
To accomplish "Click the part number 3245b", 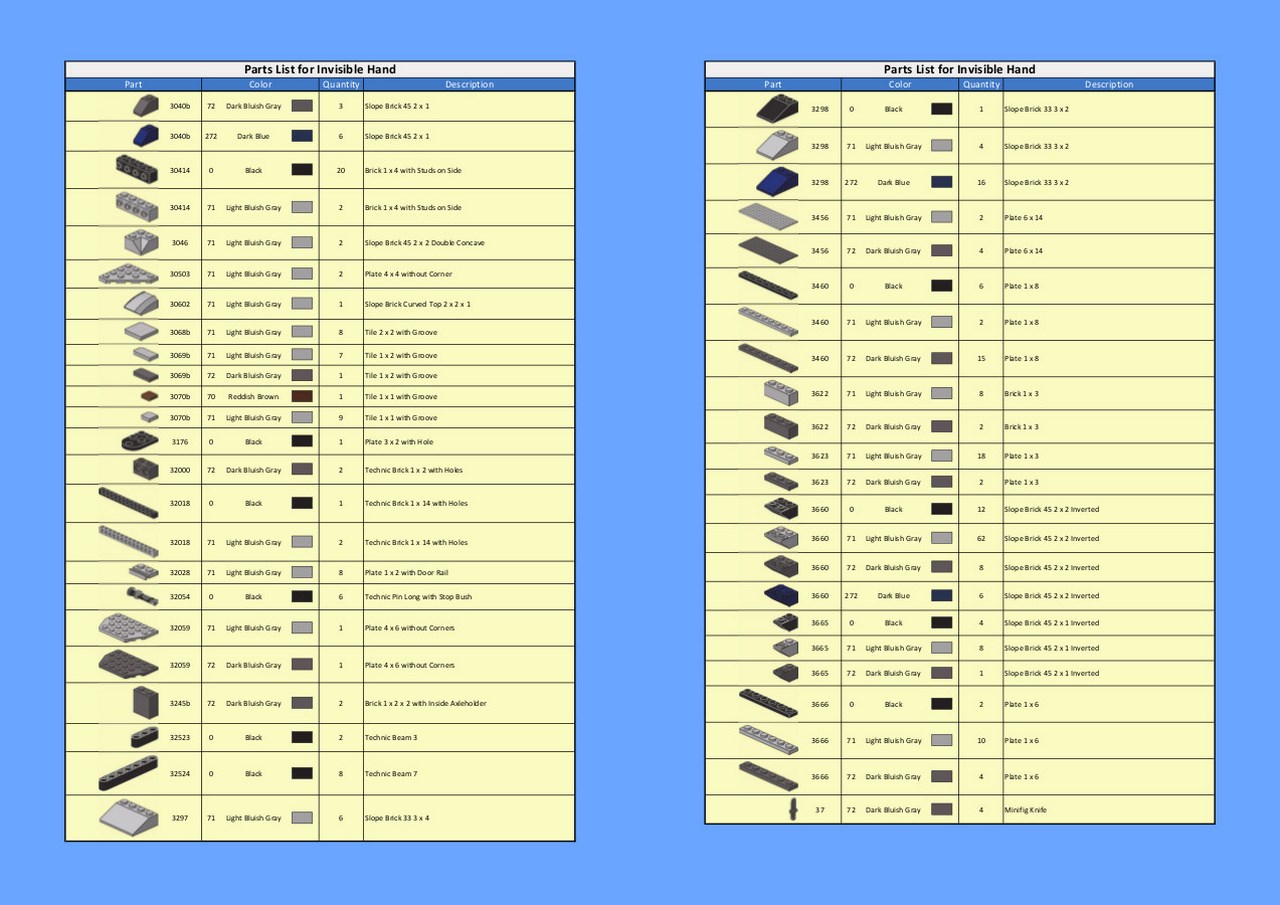I will click(180, 703).
